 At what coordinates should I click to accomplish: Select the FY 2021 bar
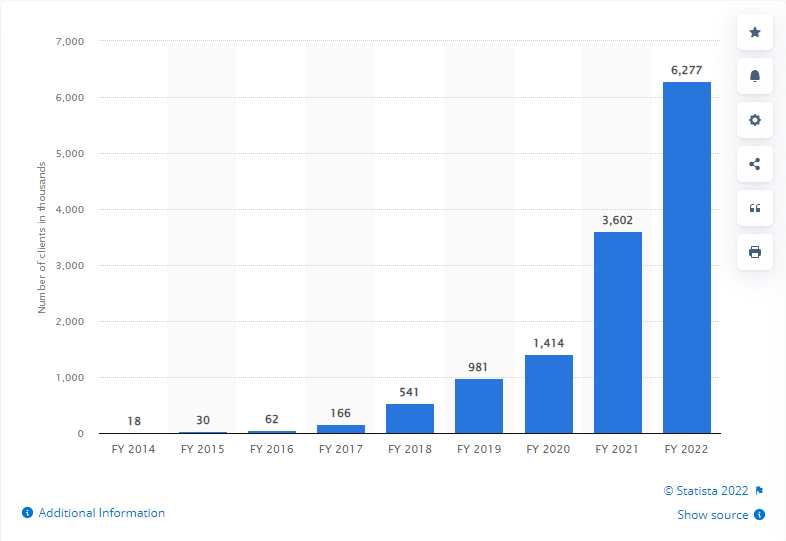[618, 332]
